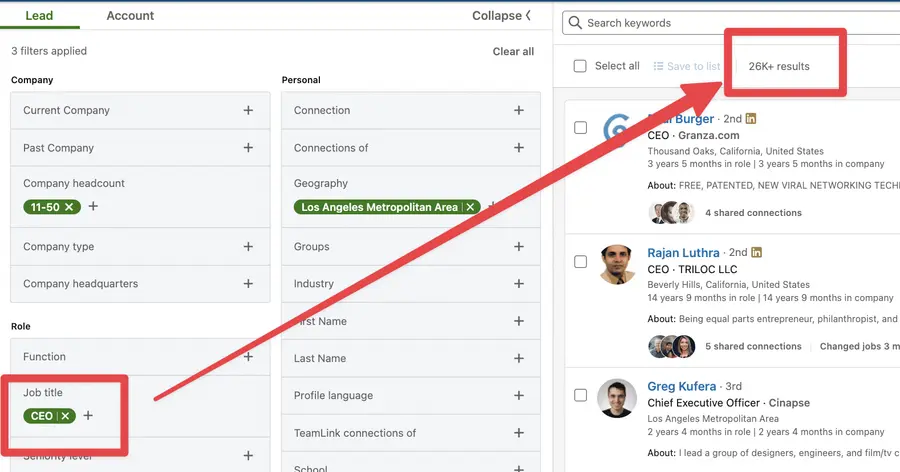Click the 'CEO · TRILOC LLC' text

(692, 269)
